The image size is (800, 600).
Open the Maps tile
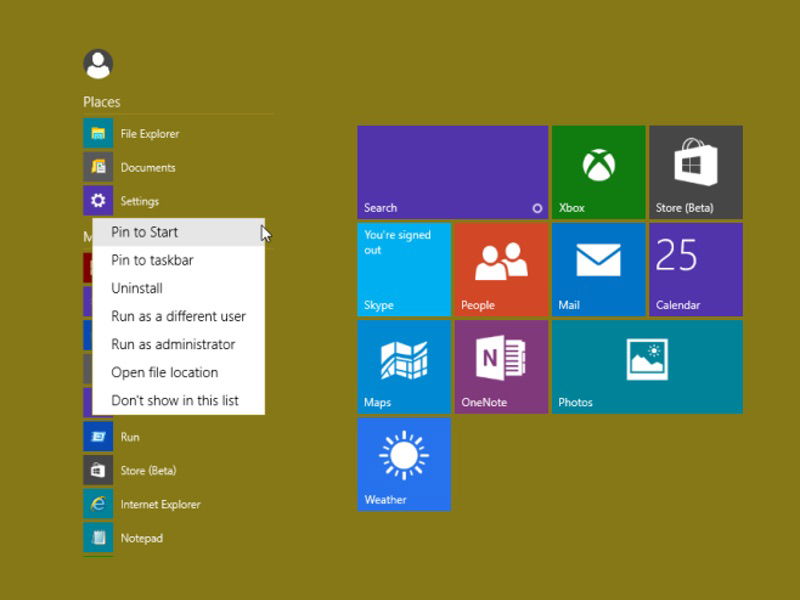[x=404, y=367]
